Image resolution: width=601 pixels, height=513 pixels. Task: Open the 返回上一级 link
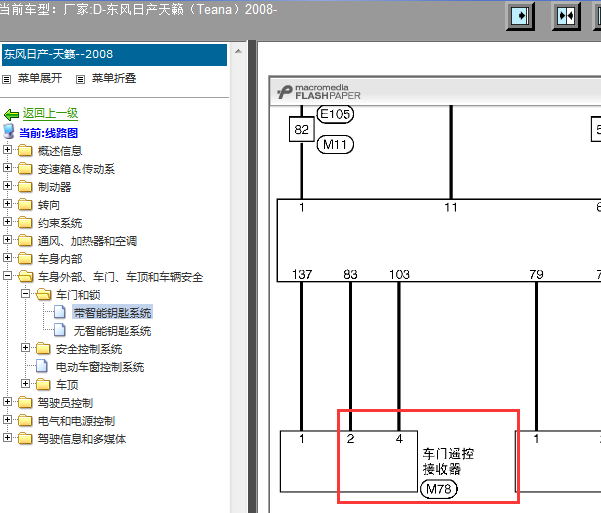[50, 113]
